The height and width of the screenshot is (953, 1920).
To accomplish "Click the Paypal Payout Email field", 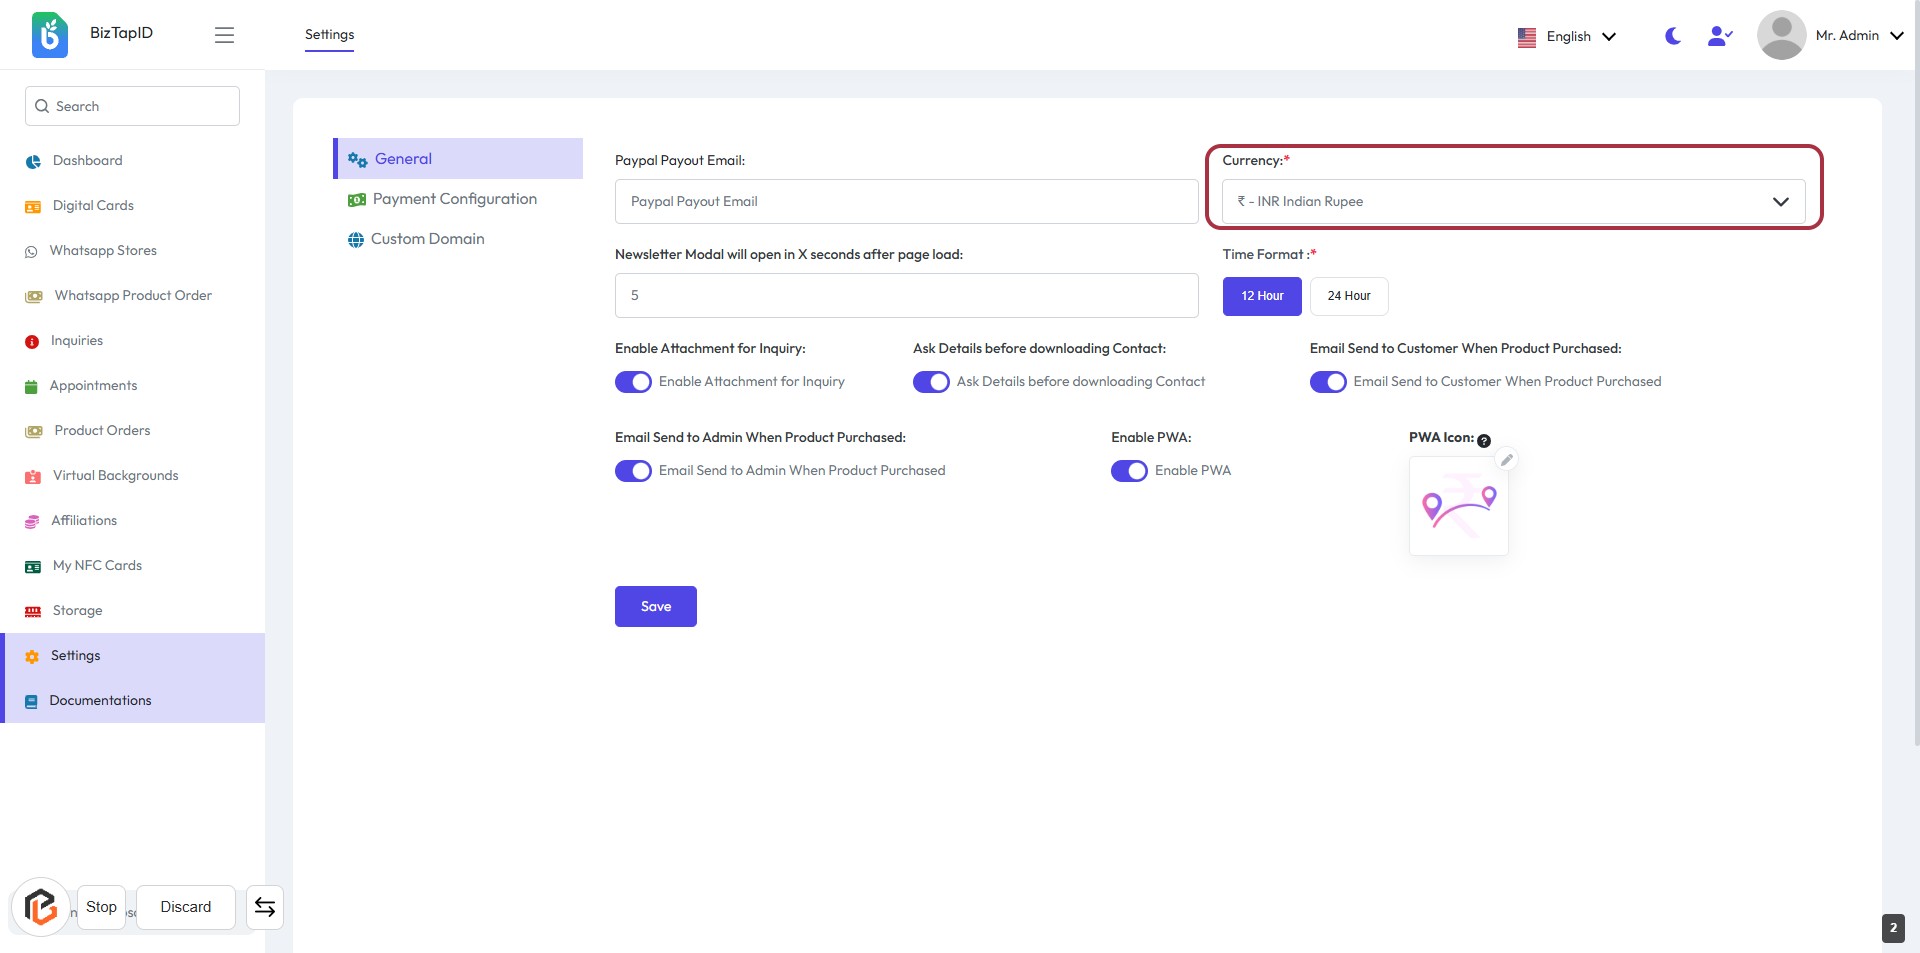I will click(906, 202).
